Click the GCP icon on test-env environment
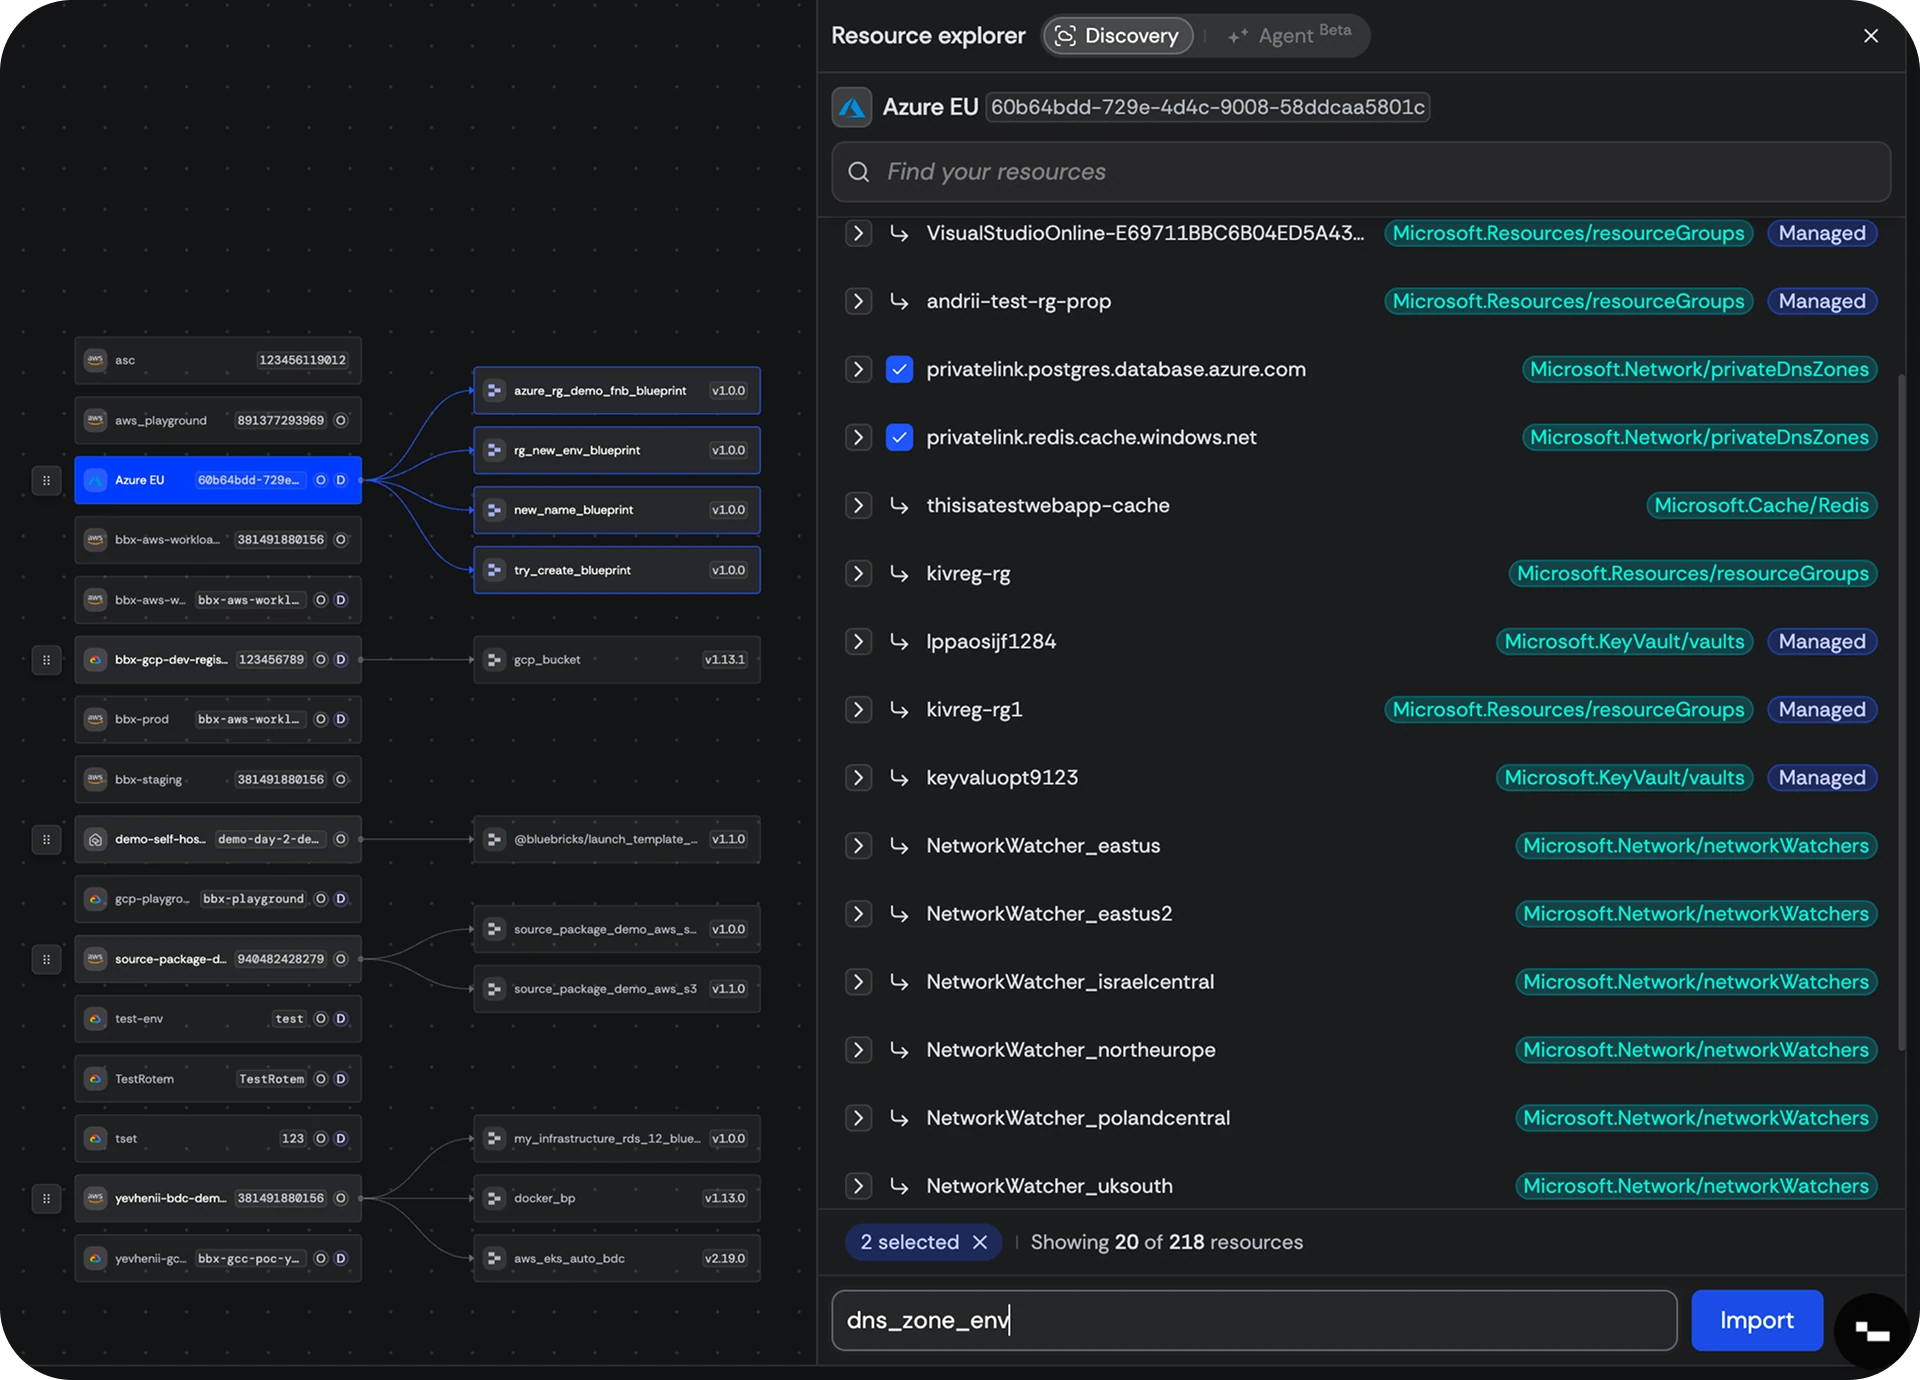Viewport: 1920px width, 1380px height. click(95, 1019)
